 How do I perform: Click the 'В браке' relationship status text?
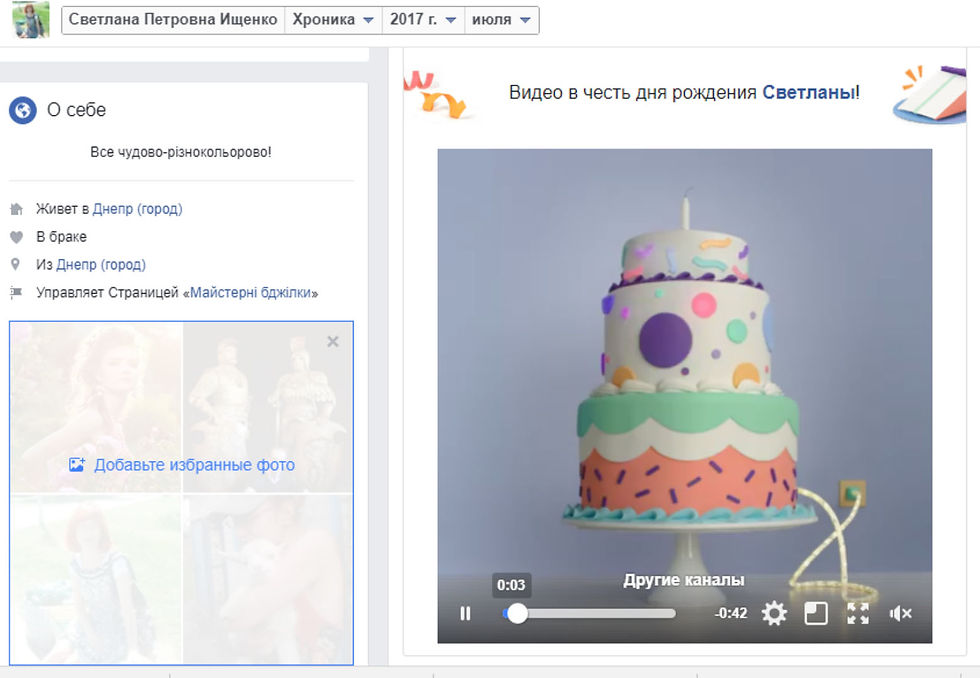[61, 237]
